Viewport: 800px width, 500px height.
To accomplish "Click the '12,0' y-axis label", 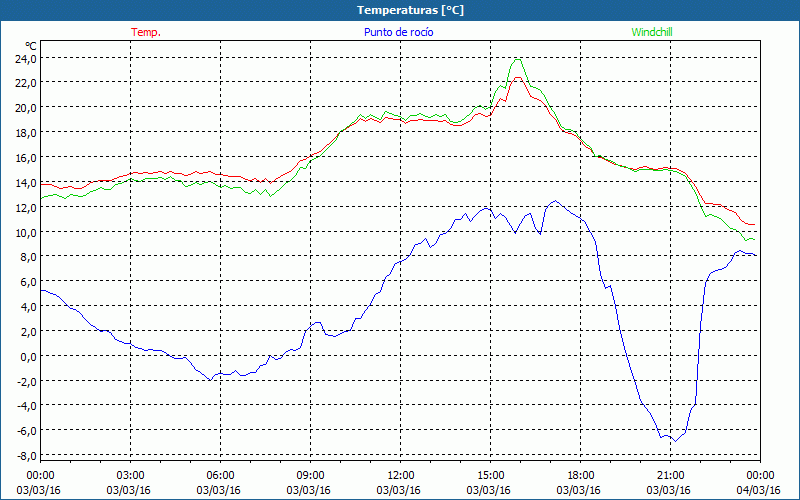I will click(x=26, y=208).
